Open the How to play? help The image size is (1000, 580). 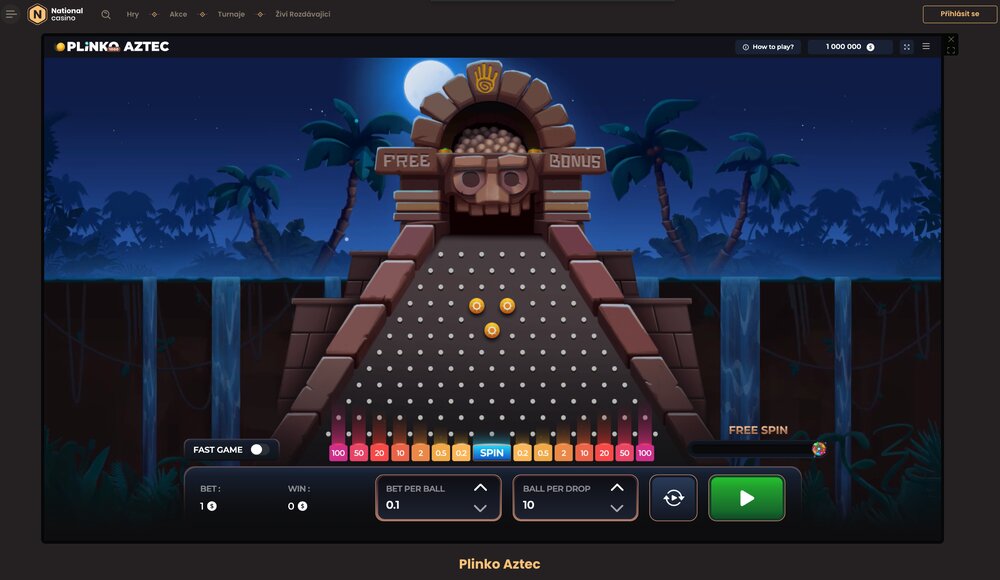pyautogui.click(x=768, y=47)
